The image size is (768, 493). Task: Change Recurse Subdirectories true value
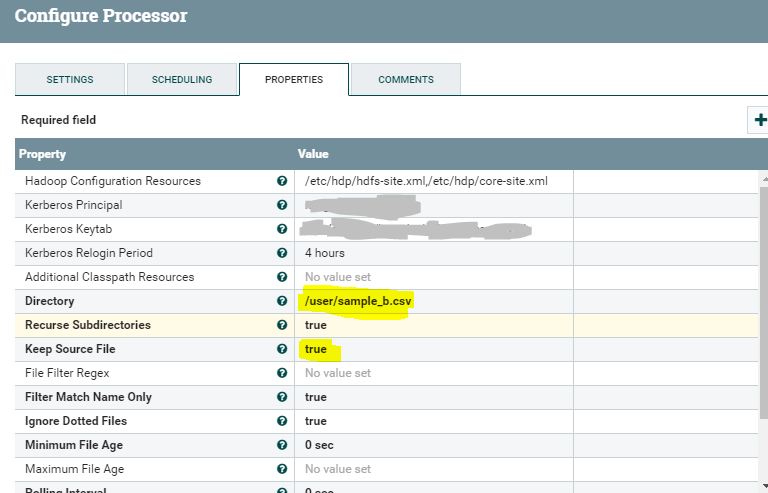click(316, 326)
